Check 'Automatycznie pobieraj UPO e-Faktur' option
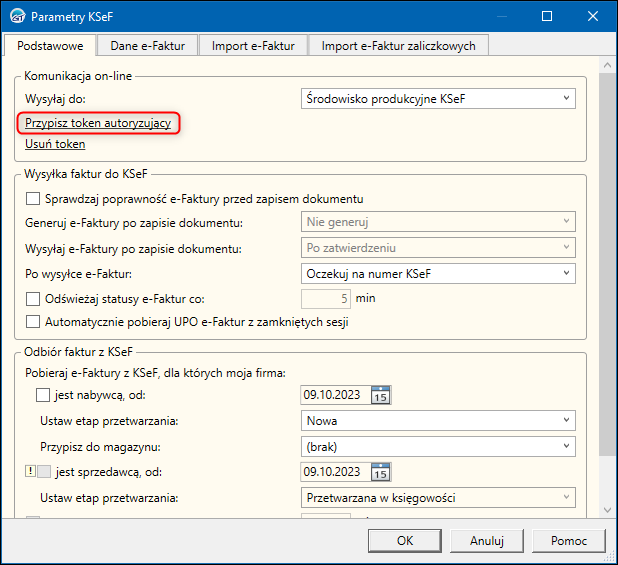This screenshot has height=565, width=618. tap(33, 322)
